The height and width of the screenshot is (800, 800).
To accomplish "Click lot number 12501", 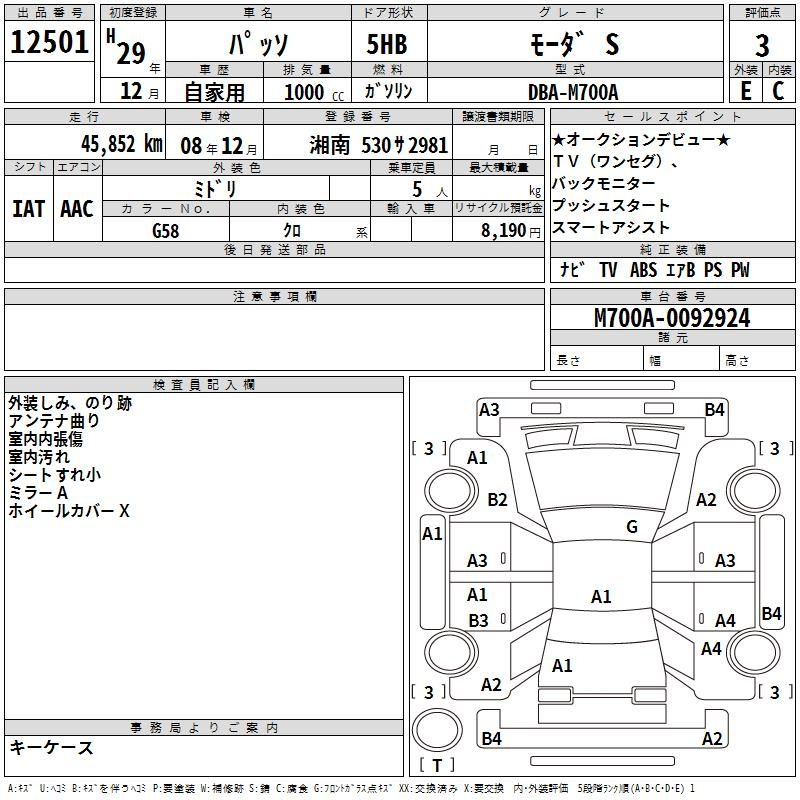I will pyautogui.click(x=49, y=43).
